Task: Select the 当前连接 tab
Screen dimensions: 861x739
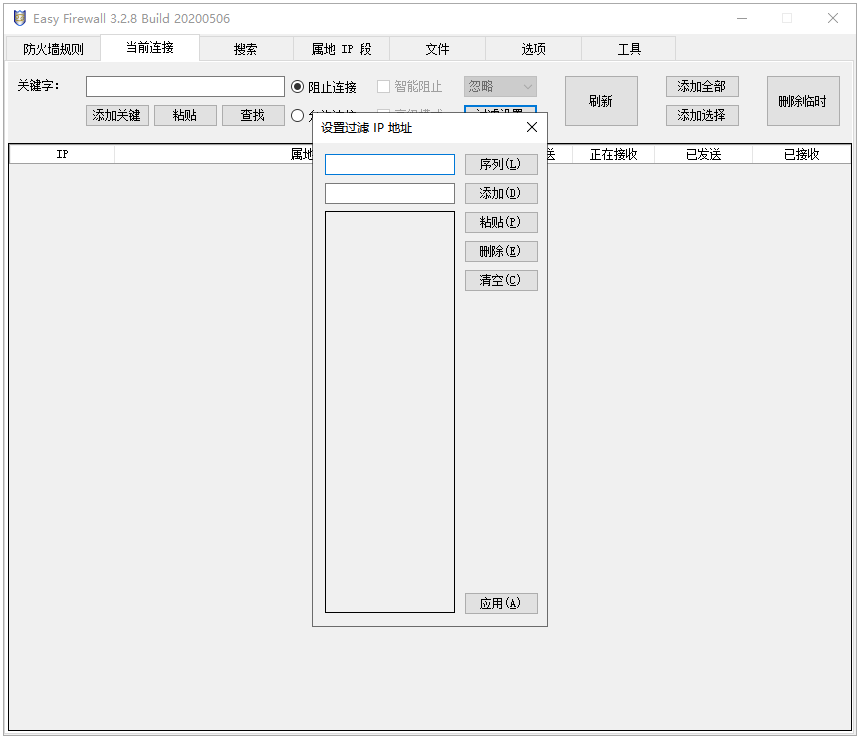Action: coord(150,48)
